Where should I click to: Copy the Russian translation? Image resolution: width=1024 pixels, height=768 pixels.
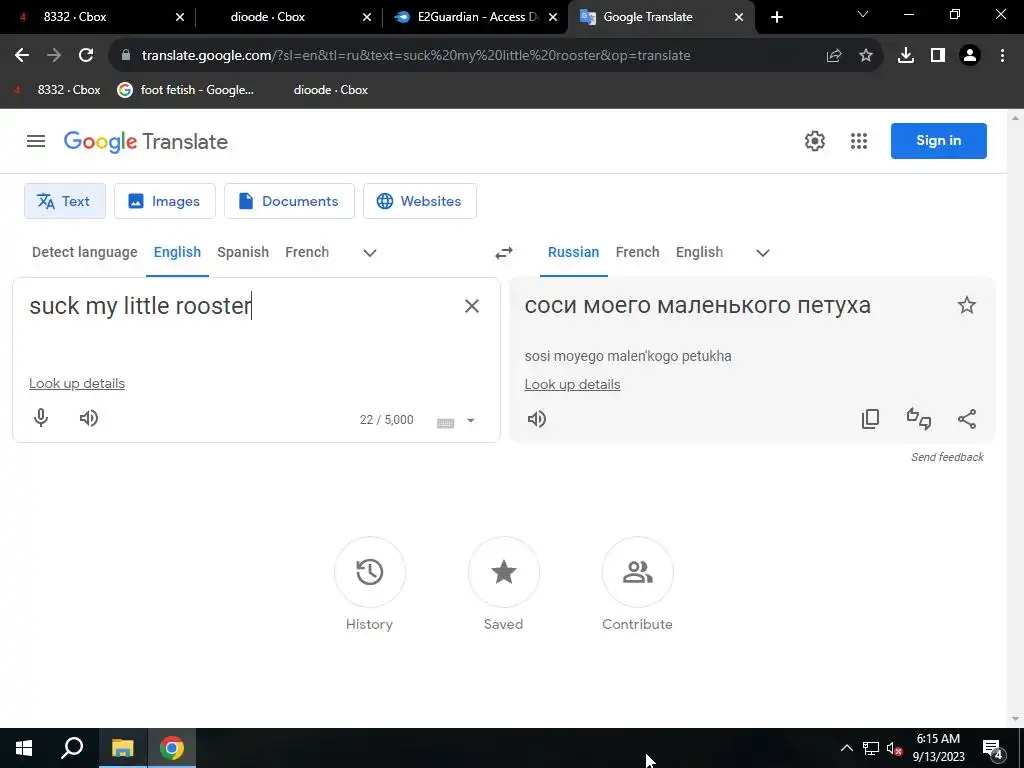pos(871,419)
